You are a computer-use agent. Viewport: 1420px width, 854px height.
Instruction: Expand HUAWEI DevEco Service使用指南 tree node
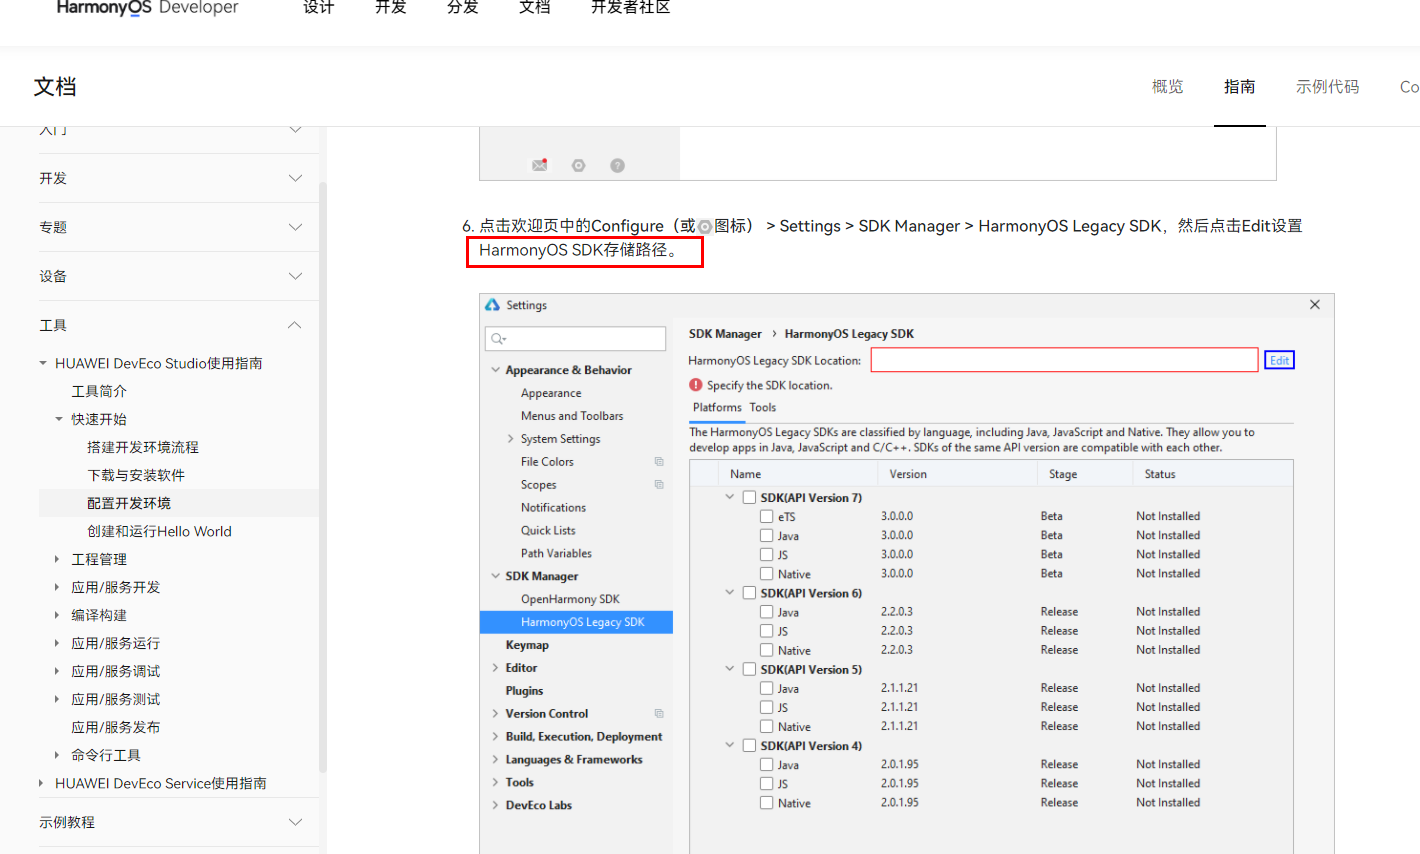coord(41,783)
